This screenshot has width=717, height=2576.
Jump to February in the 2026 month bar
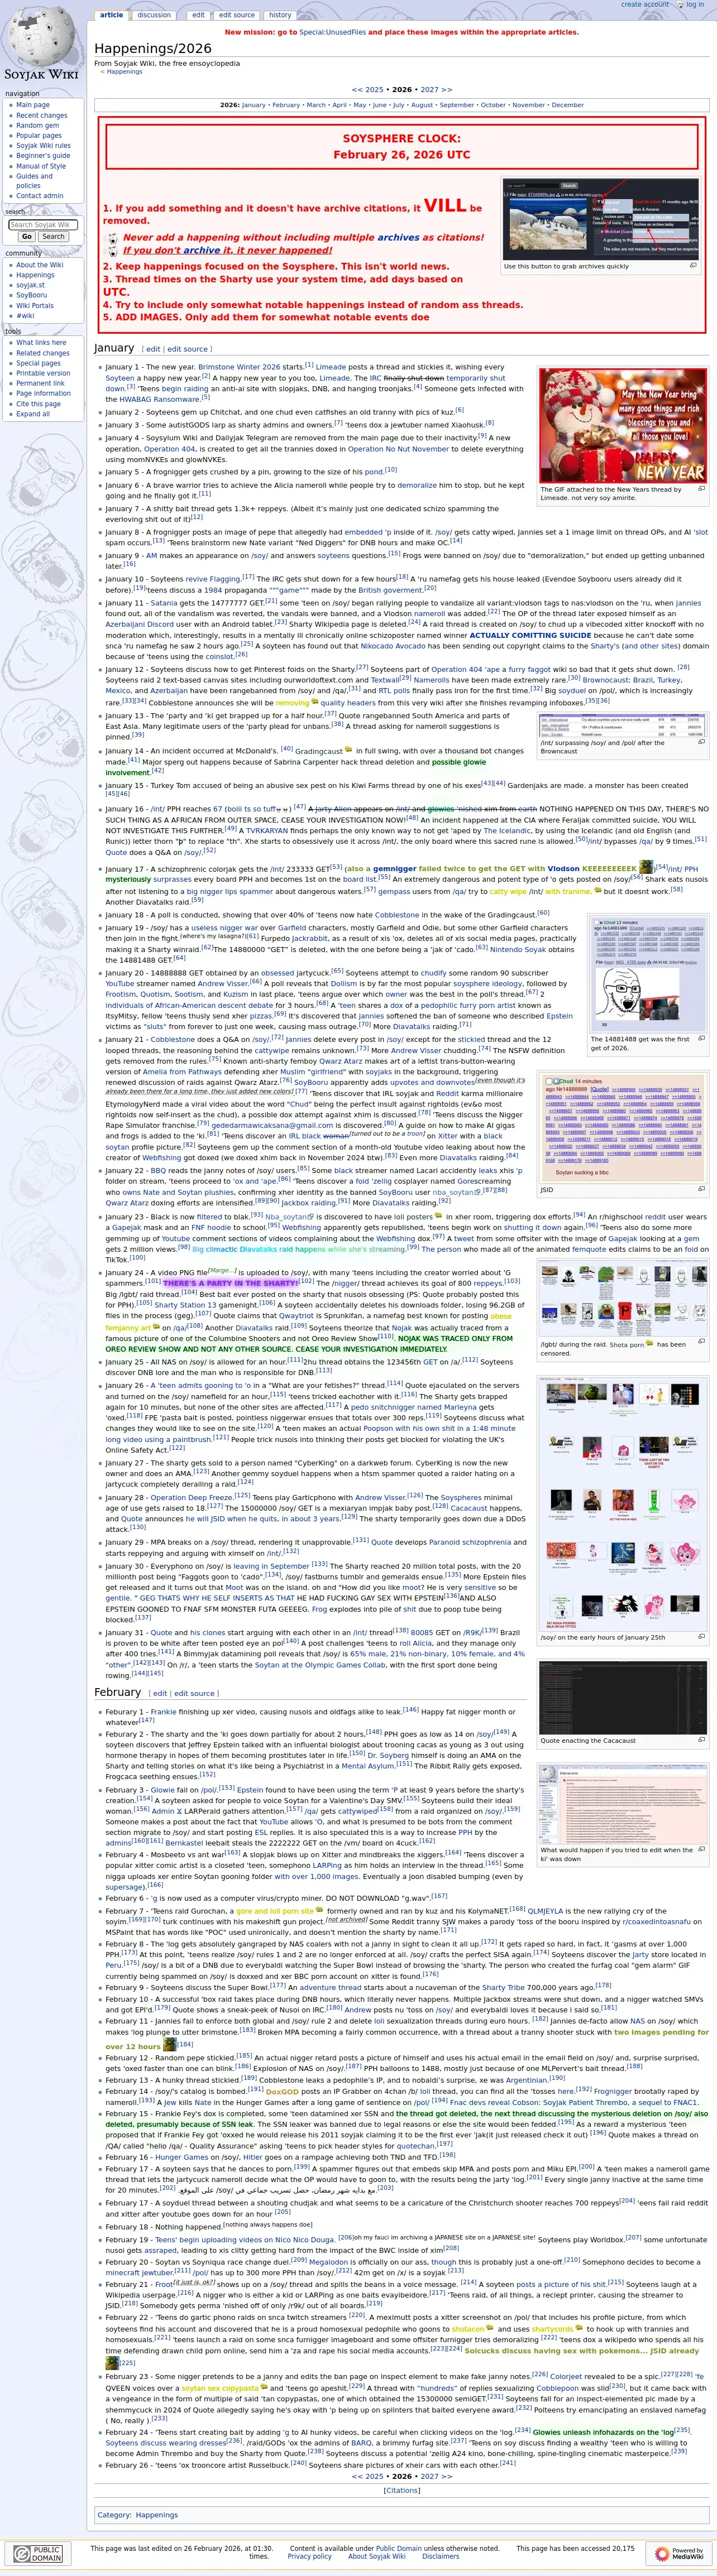coord(286,105)
